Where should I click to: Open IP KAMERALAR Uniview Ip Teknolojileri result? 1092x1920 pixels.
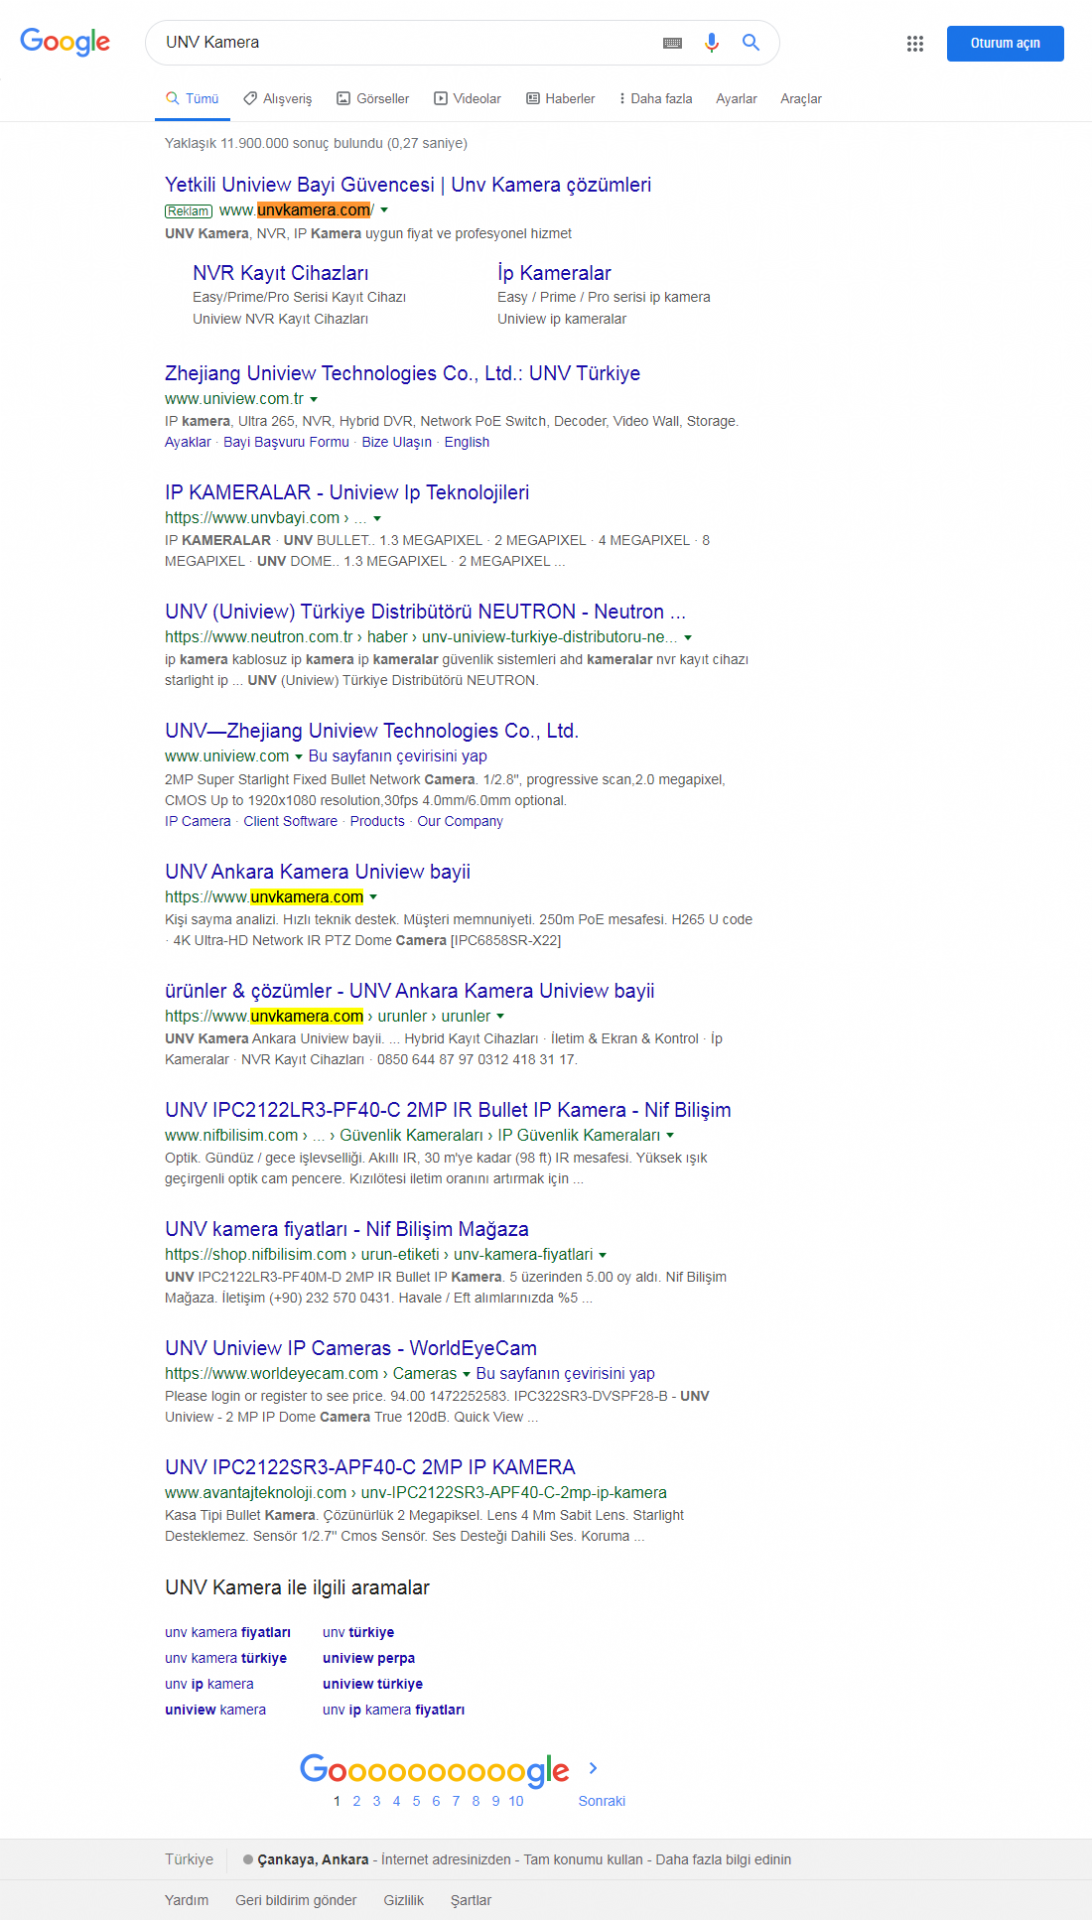[347, 492]
